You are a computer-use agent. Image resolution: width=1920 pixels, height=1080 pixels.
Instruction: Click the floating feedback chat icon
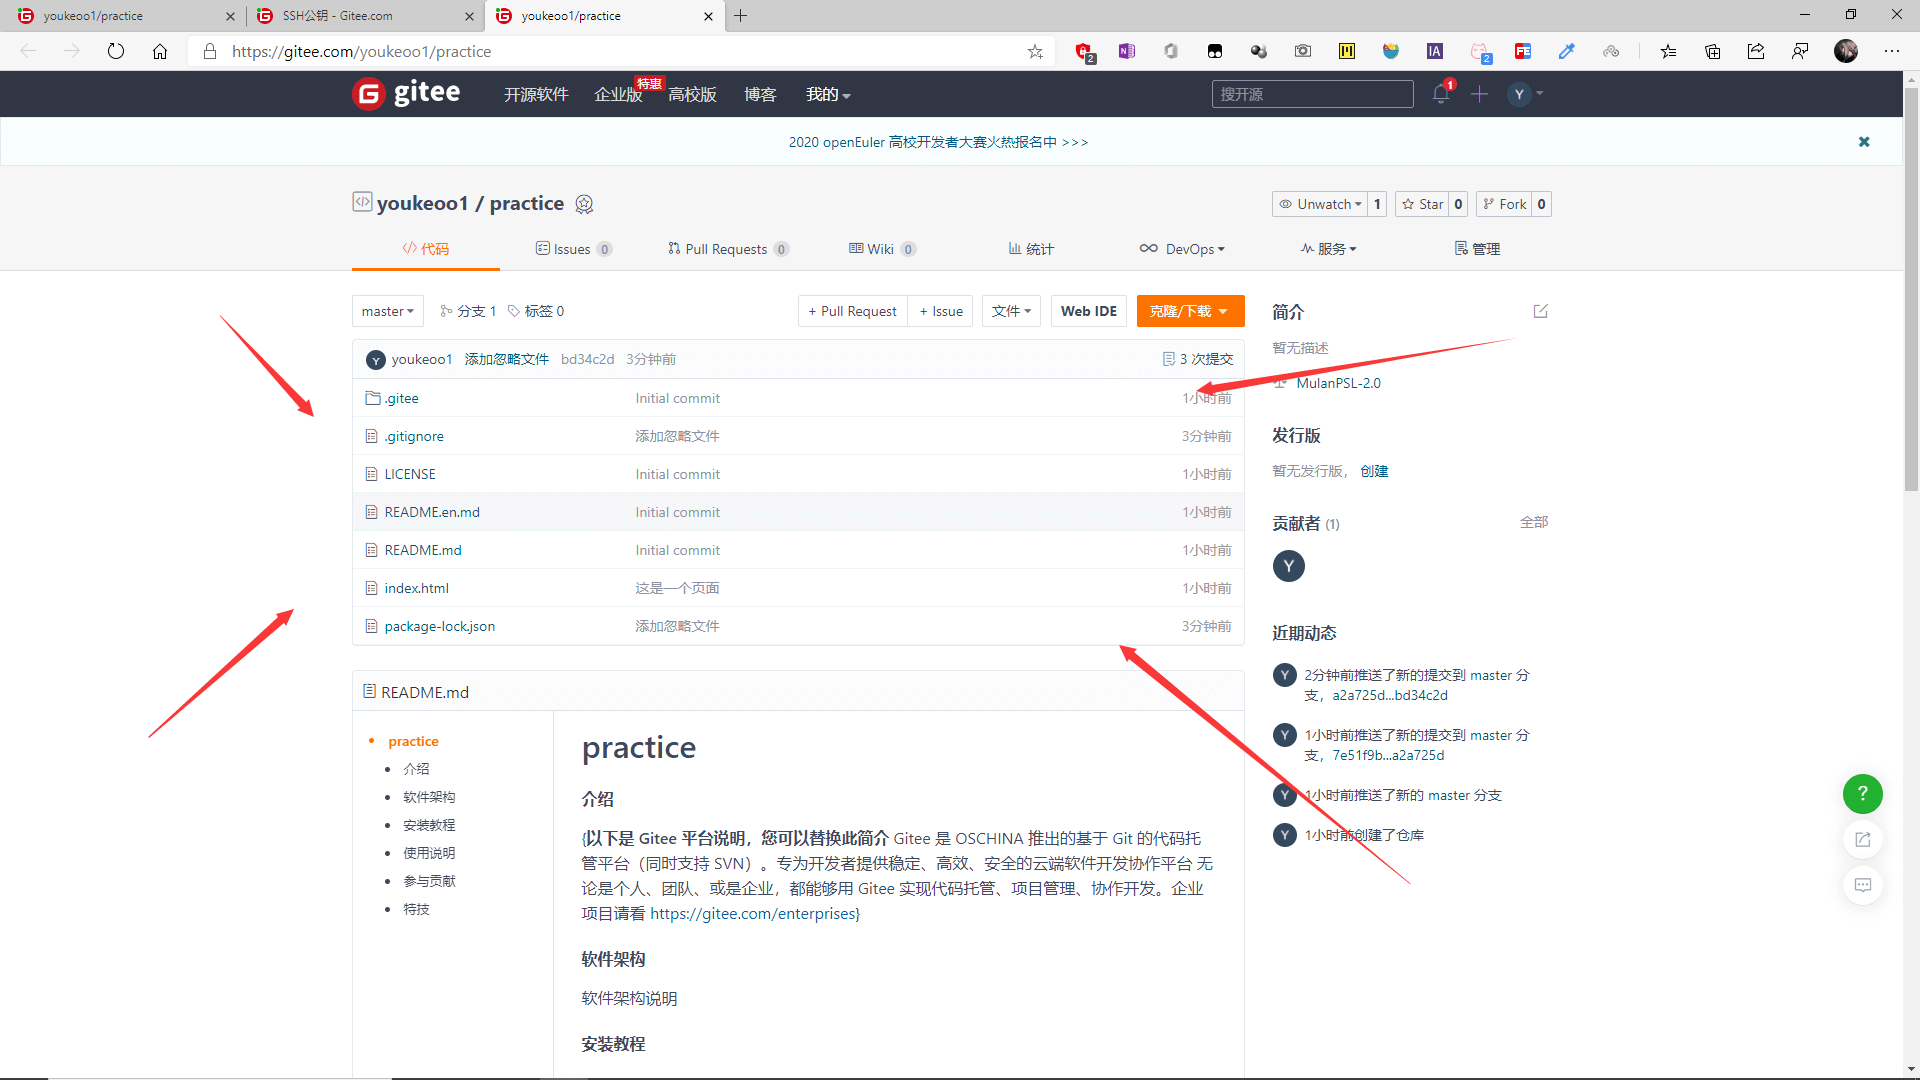point(1862,885)
